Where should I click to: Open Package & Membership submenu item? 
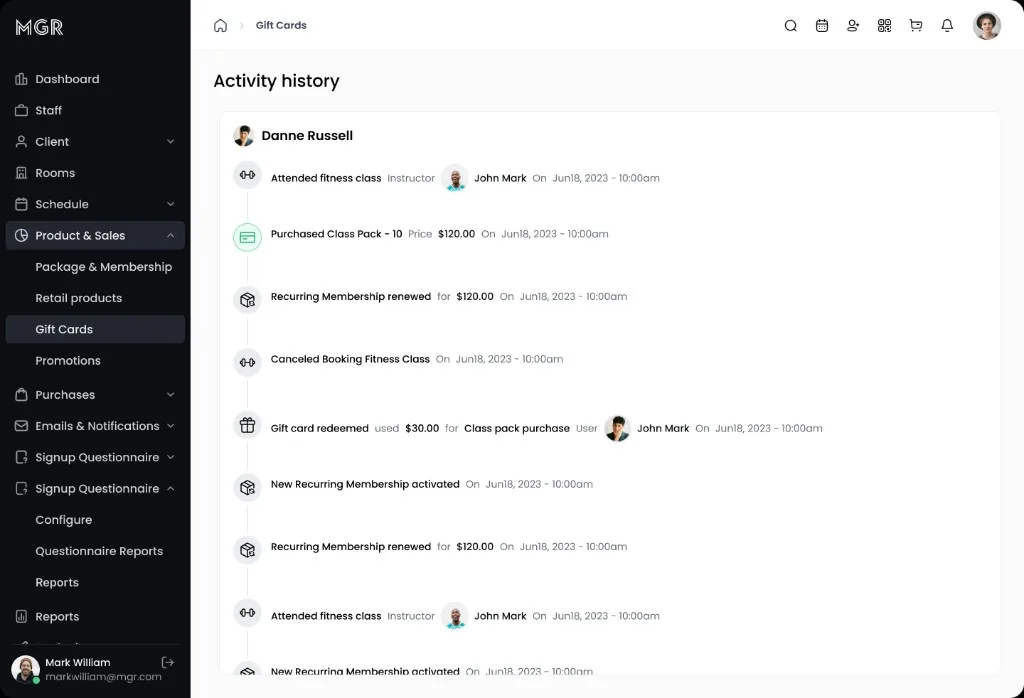coord(104,267)
